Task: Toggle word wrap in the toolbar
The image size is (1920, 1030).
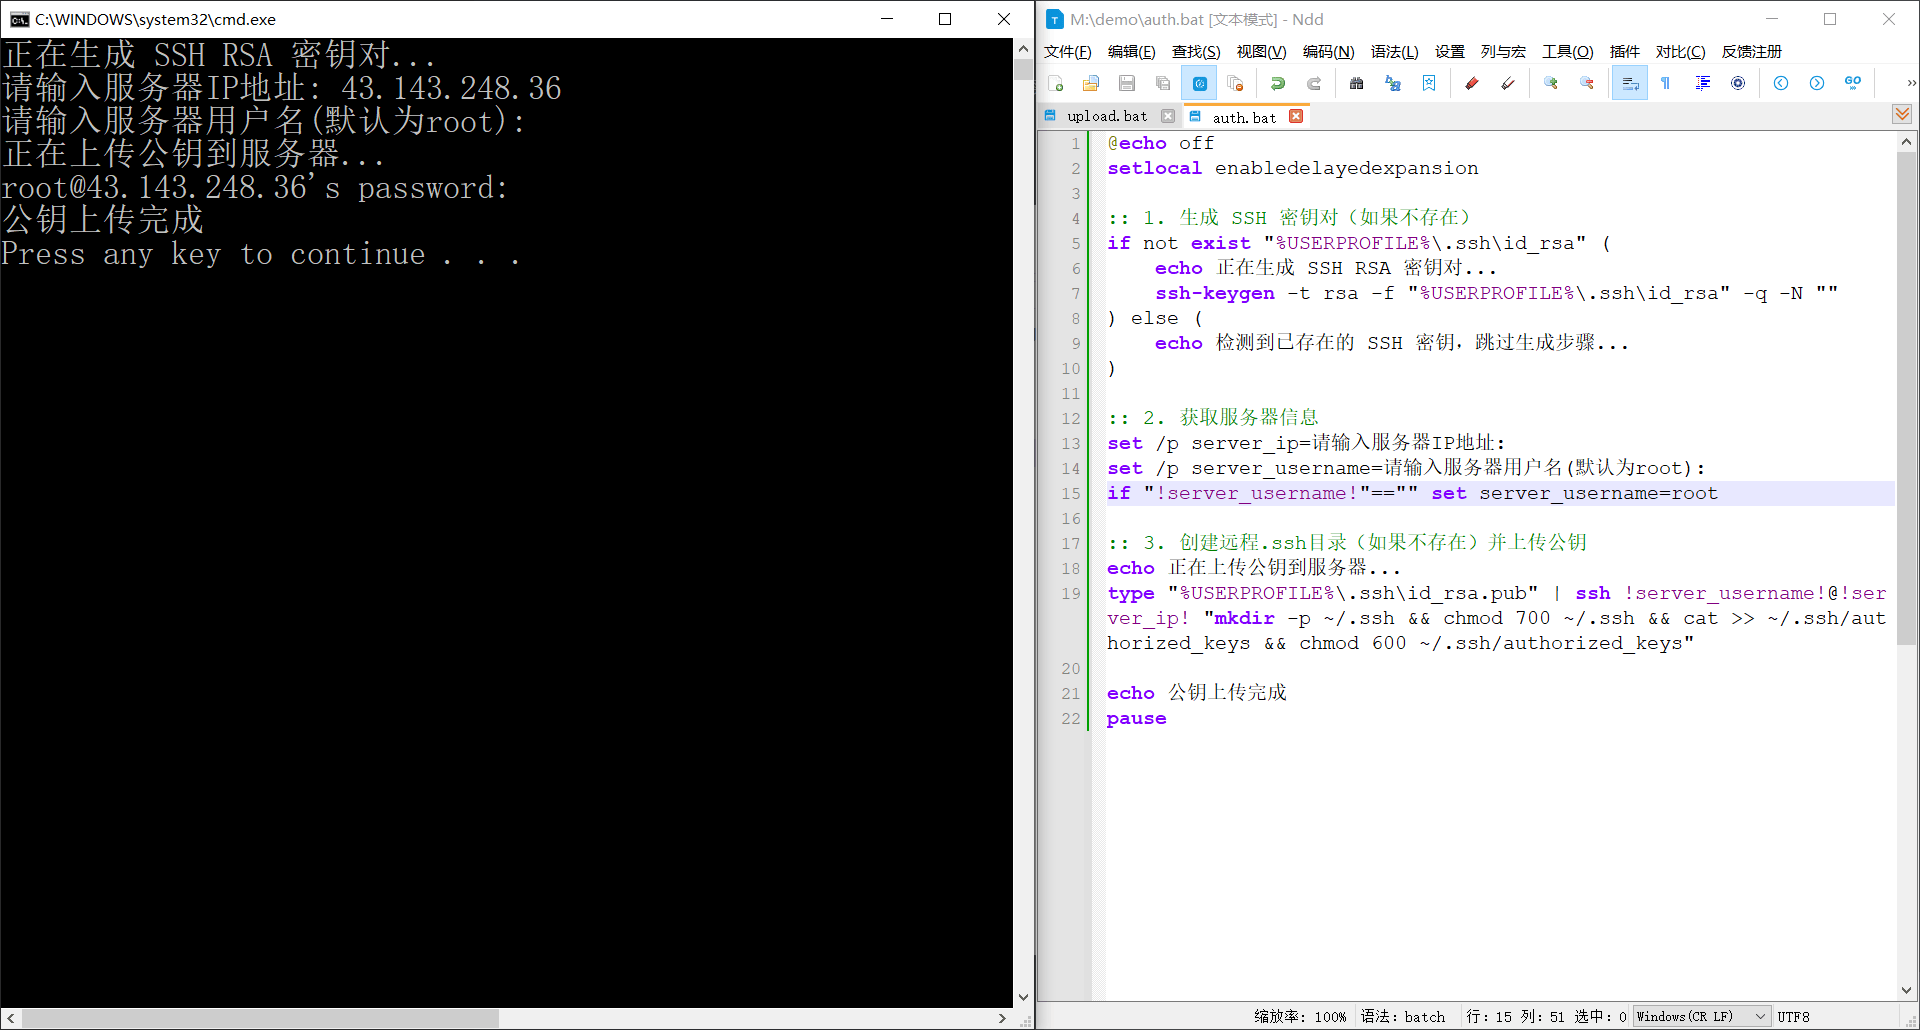Action: click(x=1630, y=83)
